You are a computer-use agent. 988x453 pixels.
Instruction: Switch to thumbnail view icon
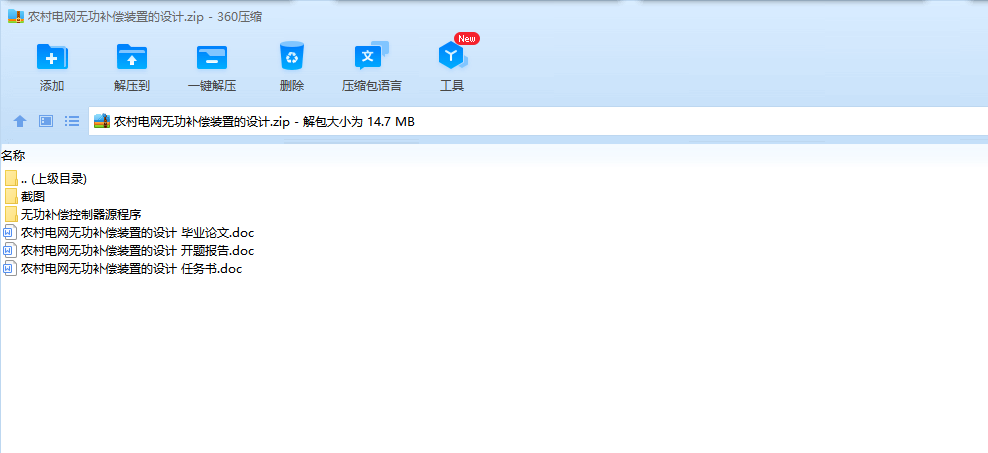[46, 121]
